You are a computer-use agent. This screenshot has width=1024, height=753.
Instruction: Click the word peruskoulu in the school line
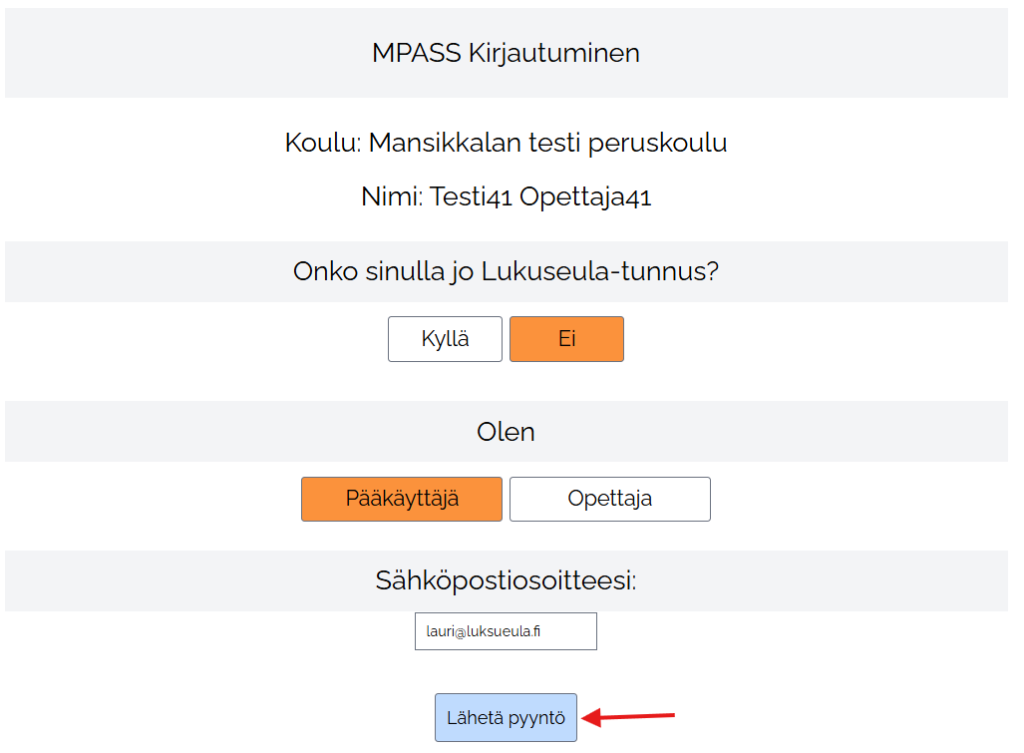[671, 143]
